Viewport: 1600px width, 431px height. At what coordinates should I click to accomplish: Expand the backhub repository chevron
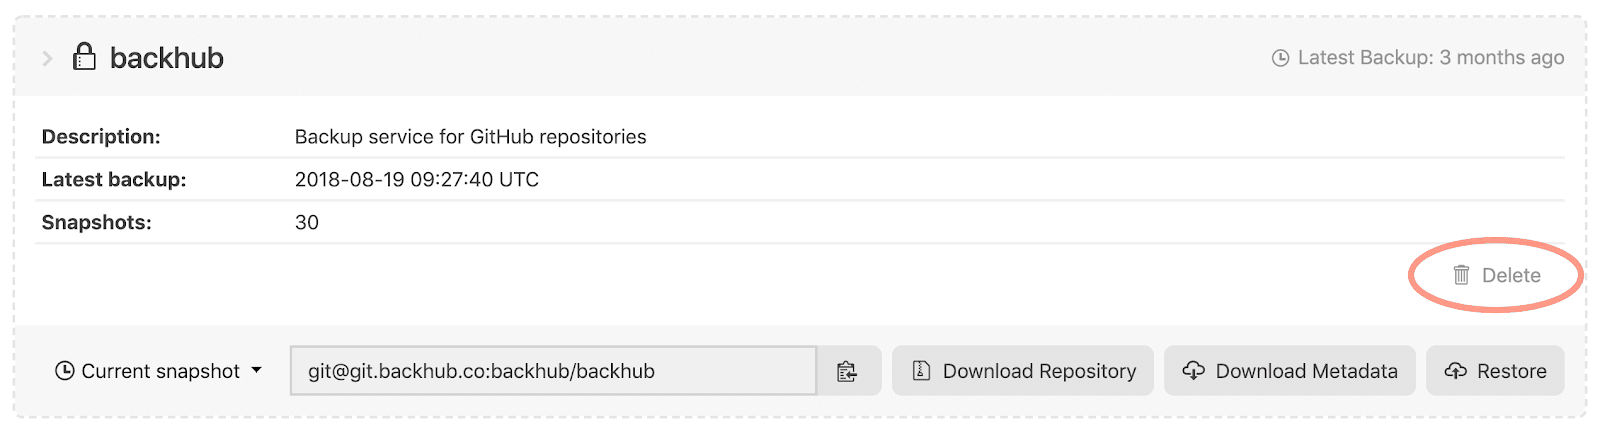[x=47, y=58]
